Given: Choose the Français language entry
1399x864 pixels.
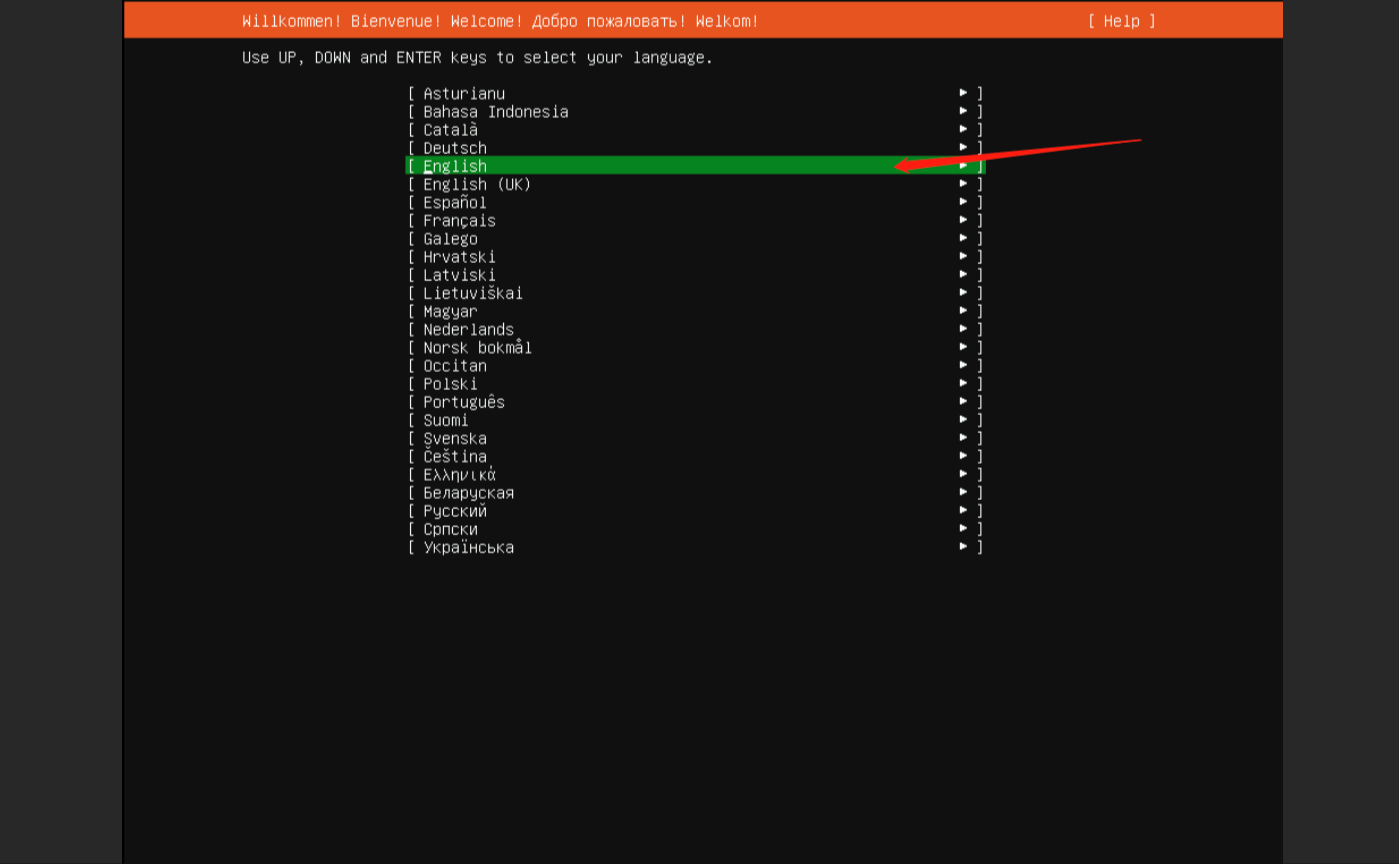Looking at the screenshot, I should coord(696,221).
